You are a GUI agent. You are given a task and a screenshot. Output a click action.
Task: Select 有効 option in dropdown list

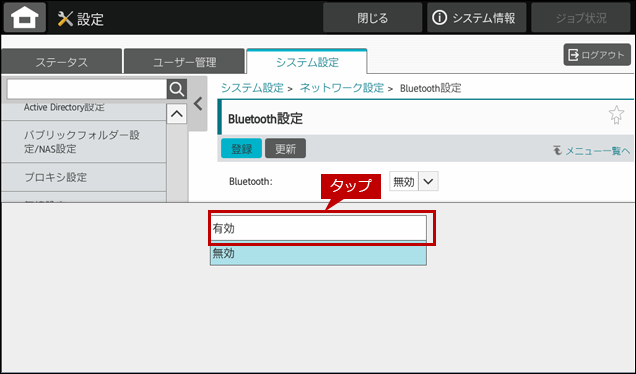pos(318,228)
